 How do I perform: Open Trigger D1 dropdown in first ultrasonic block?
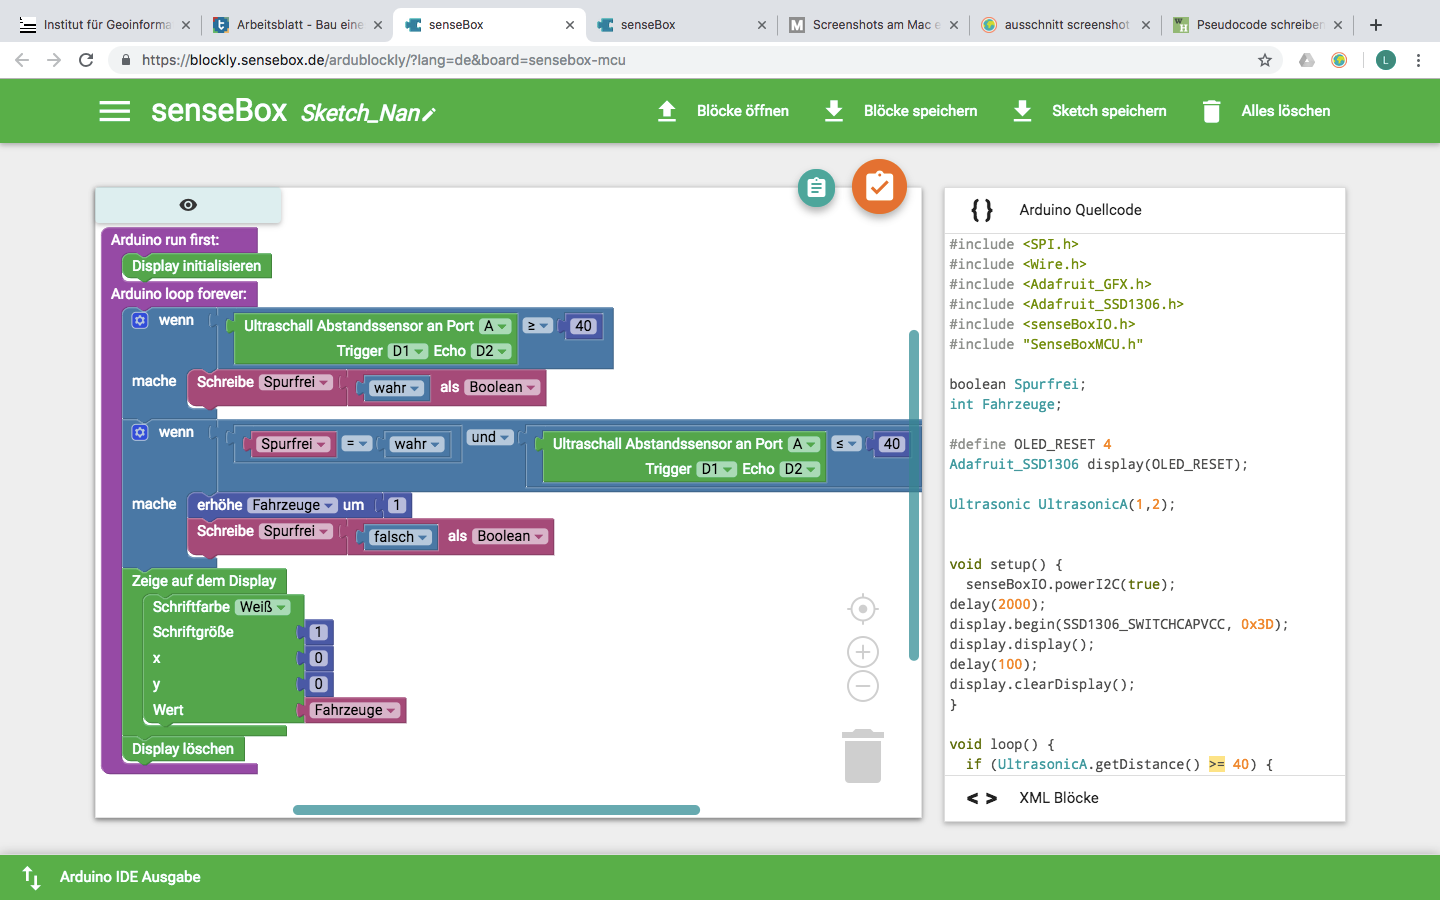tap(408, 351)
